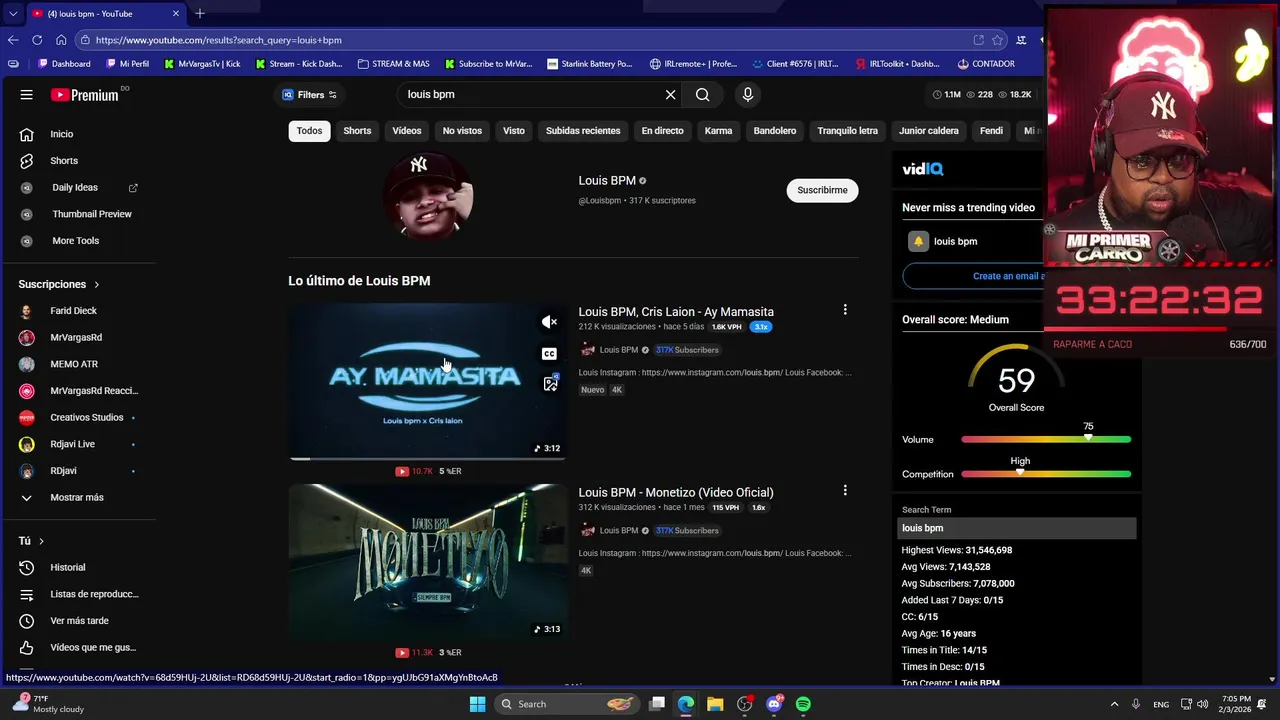This screenshot has width=1280, height=720.
Task: Click the address bar URL
Action: 219,40
